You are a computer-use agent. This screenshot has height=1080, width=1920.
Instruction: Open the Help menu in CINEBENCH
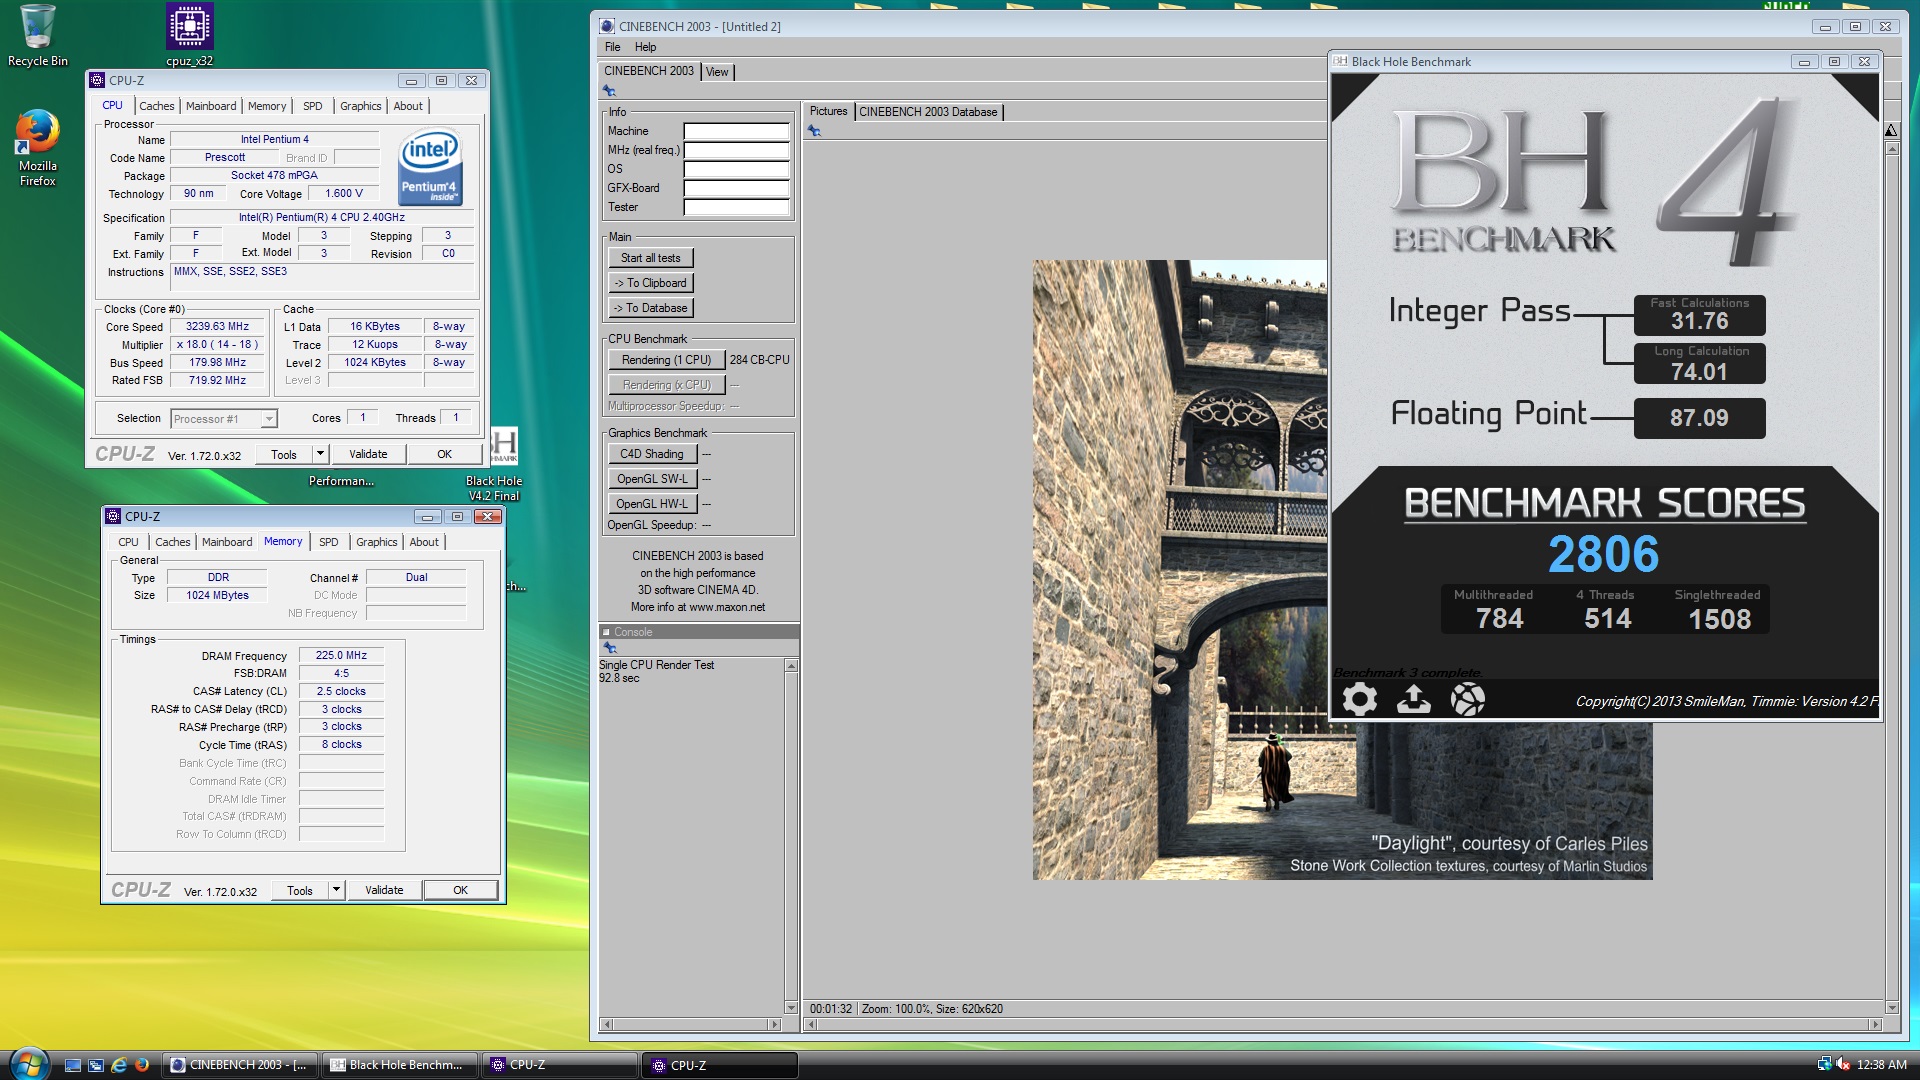click(646, 47)
